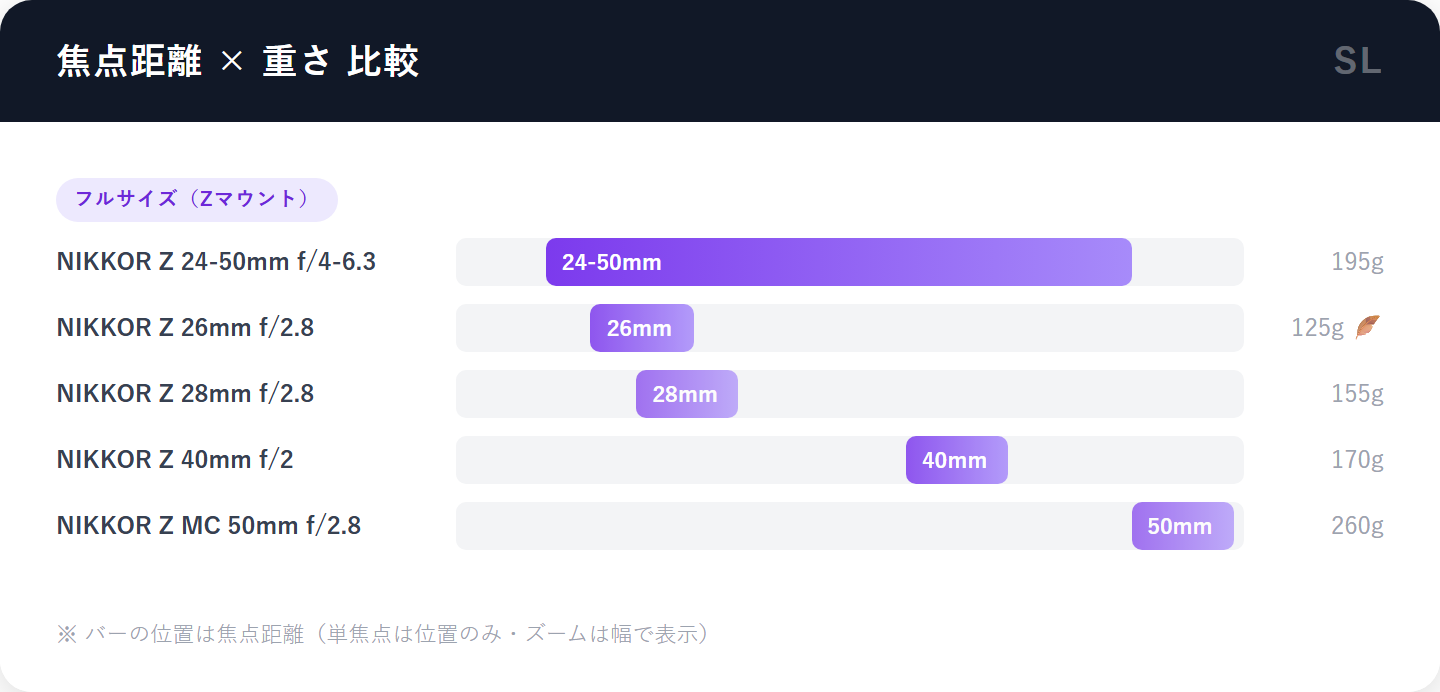Select NIKKOR Z 28mm f/2.8 label

click(x=186, y=394)
